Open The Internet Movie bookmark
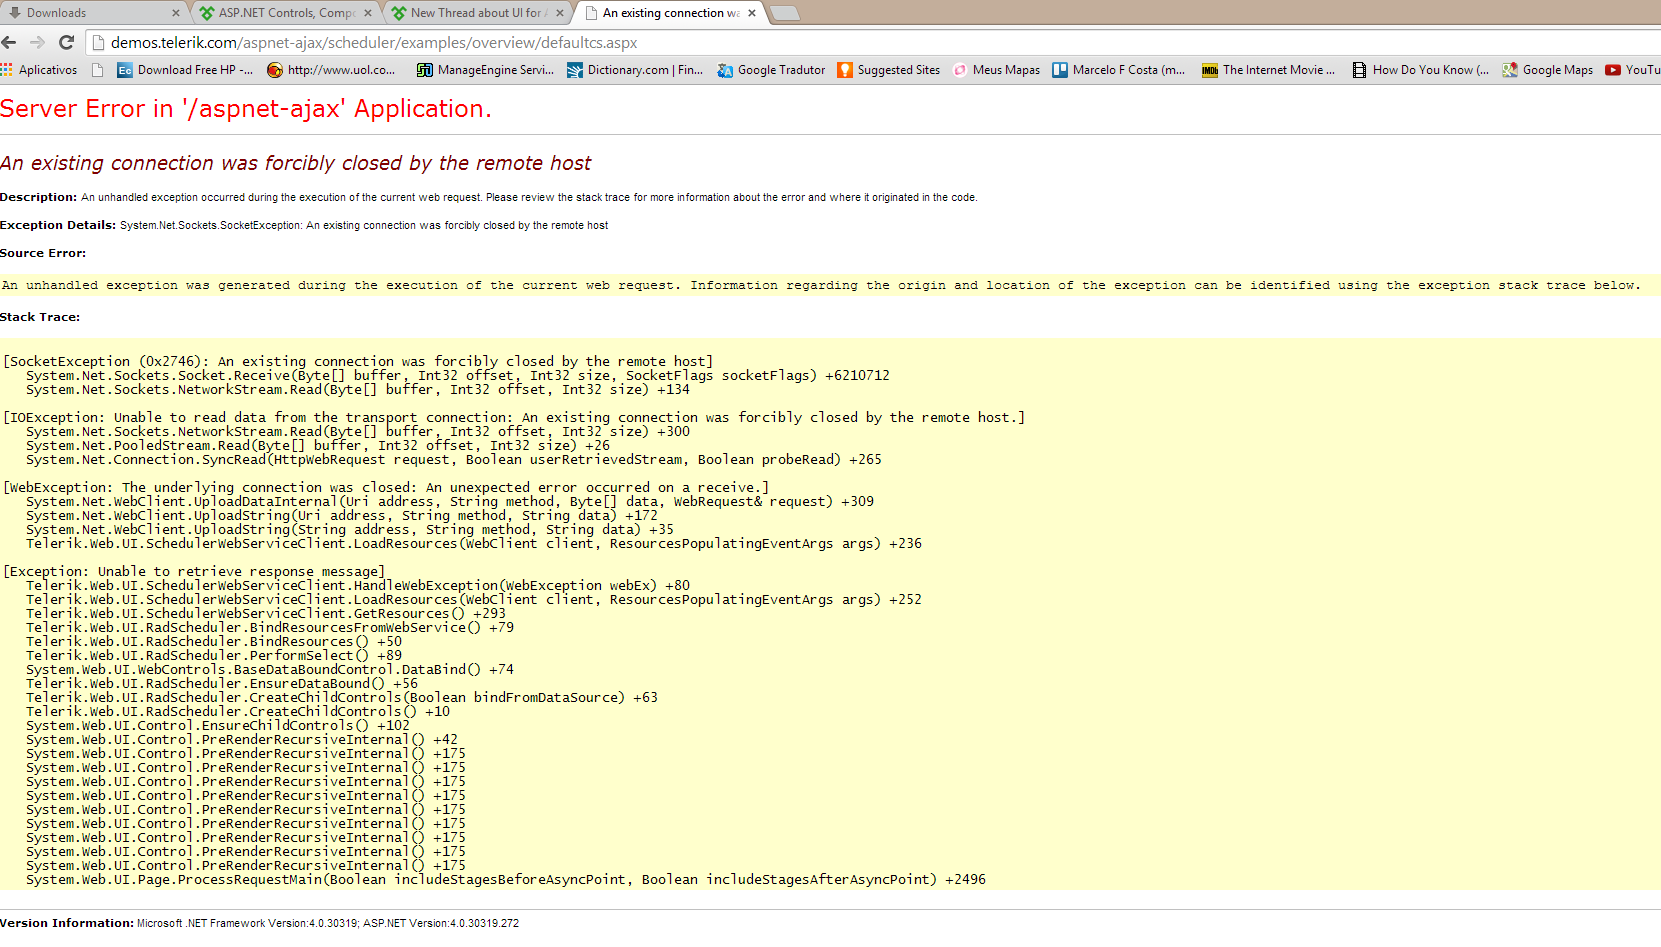 (x=1268, y=70)
